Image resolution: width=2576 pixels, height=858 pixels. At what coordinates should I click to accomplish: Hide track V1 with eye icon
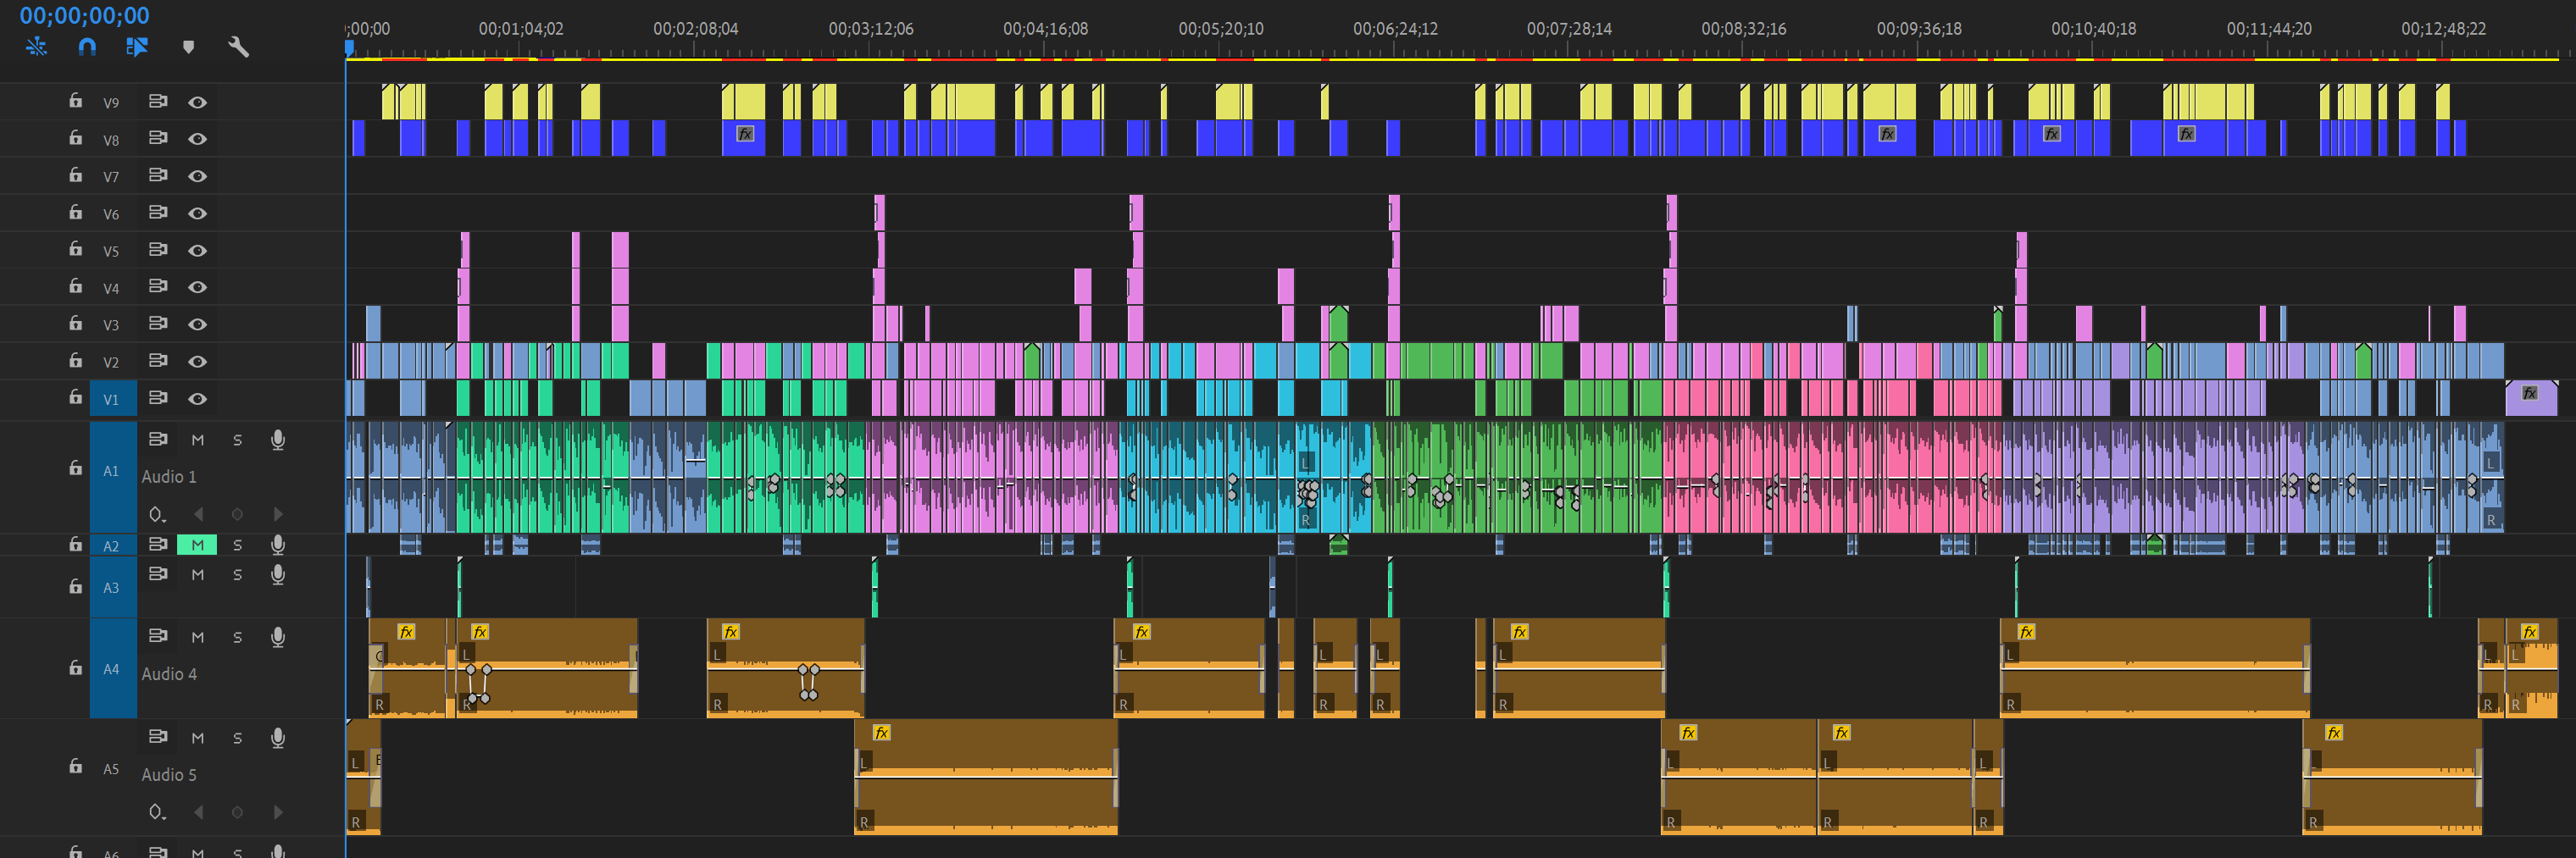[x=198, y=398]
